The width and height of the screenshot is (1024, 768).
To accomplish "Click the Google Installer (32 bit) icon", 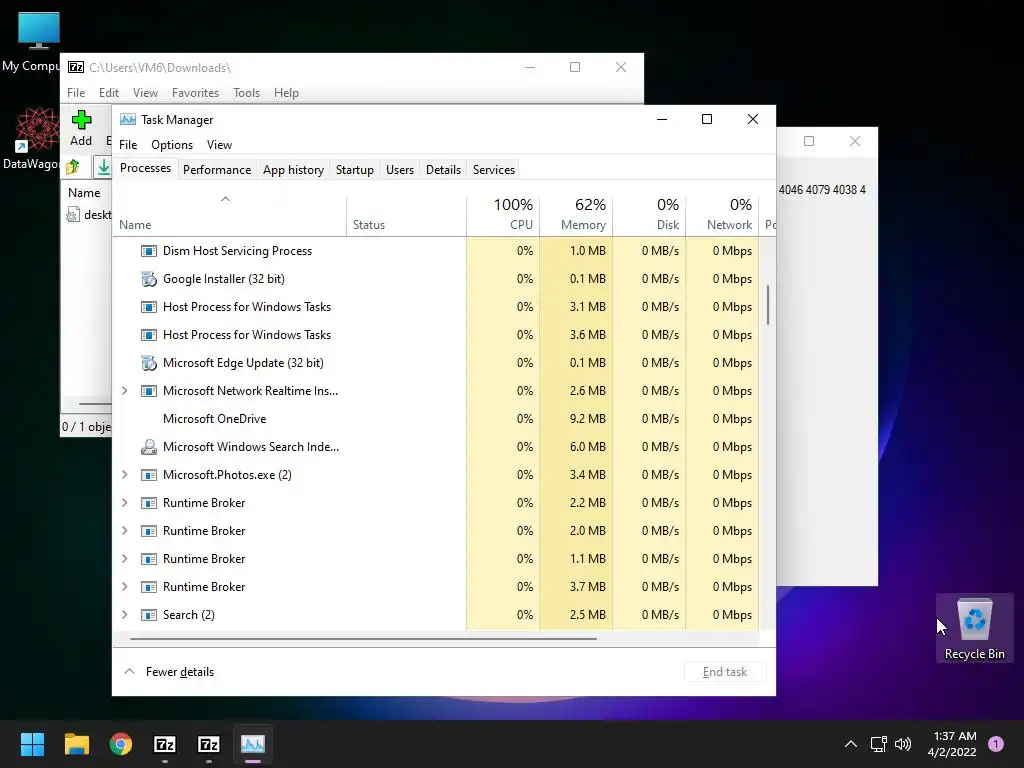I will coord(149,279).
